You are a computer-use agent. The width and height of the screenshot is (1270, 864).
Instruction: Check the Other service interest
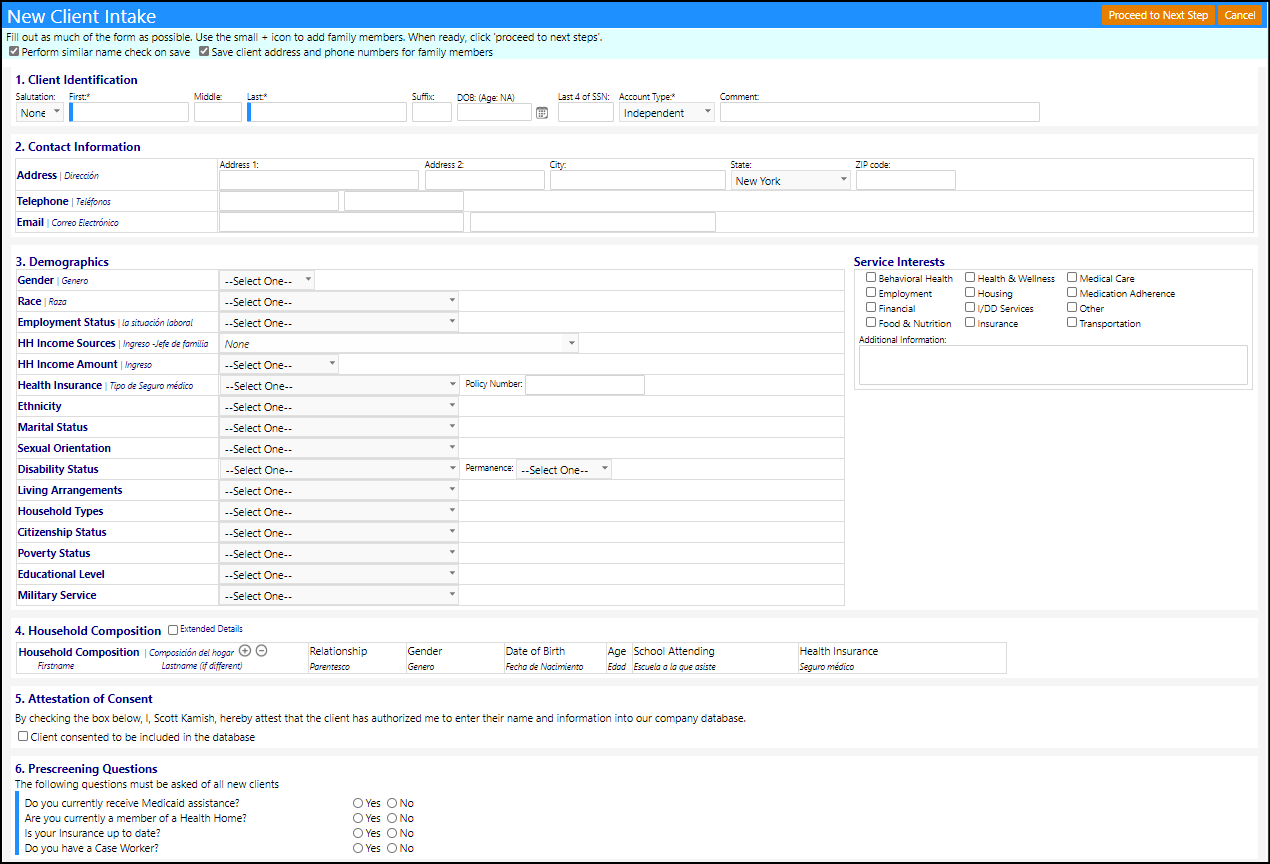click(x=1072, y=308)
